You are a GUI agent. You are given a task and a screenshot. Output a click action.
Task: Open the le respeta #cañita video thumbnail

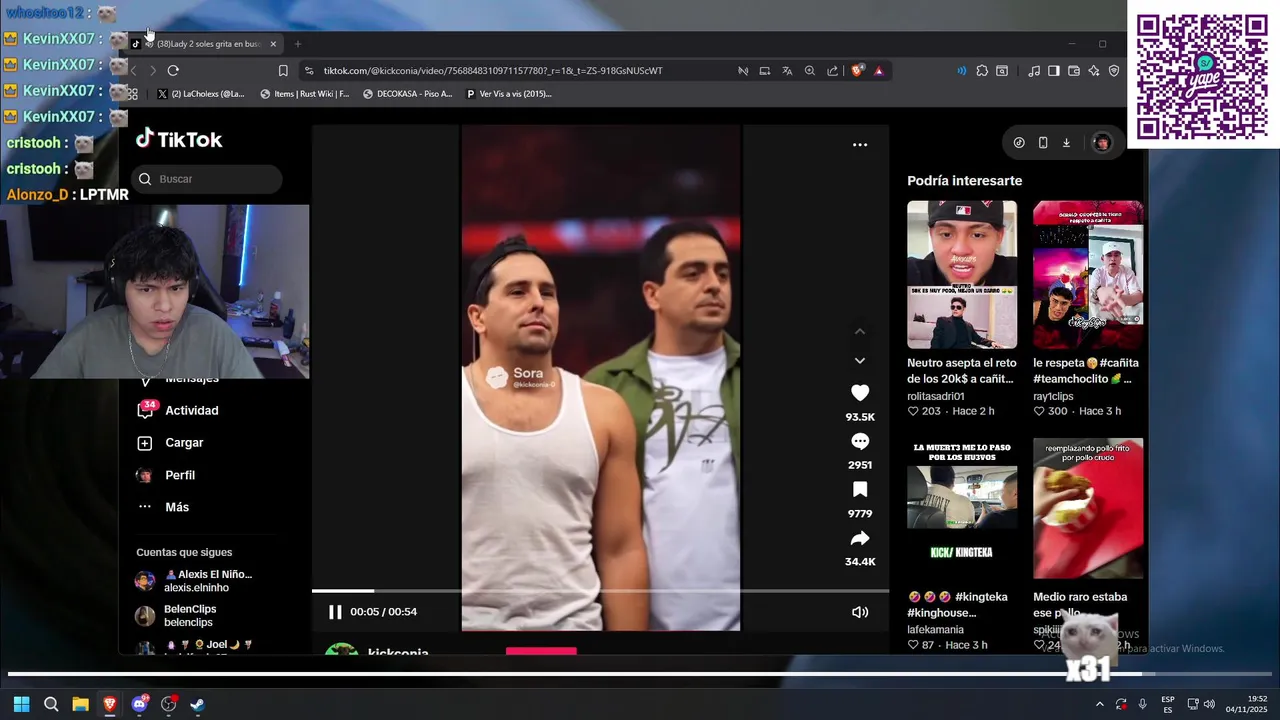coord(1088,275)
